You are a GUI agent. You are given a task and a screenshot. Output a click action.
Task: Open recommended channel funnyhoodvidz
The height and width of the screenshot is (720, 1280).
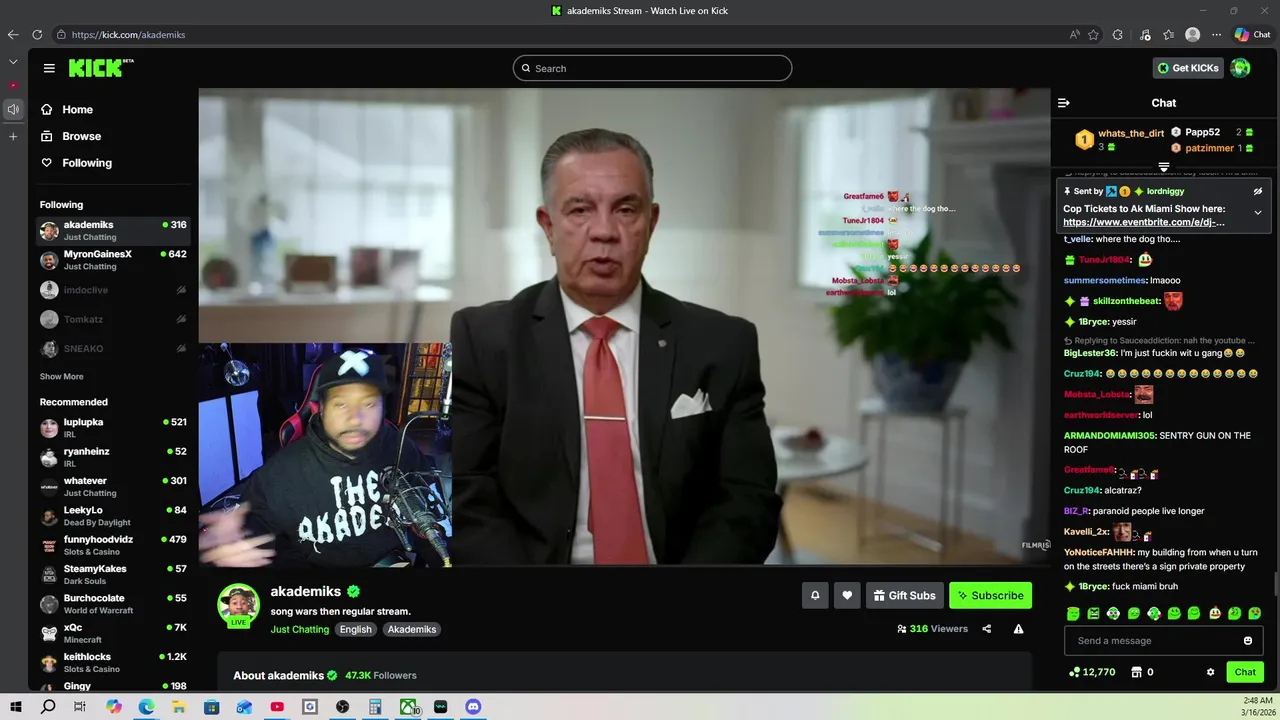tap(113, 545)
